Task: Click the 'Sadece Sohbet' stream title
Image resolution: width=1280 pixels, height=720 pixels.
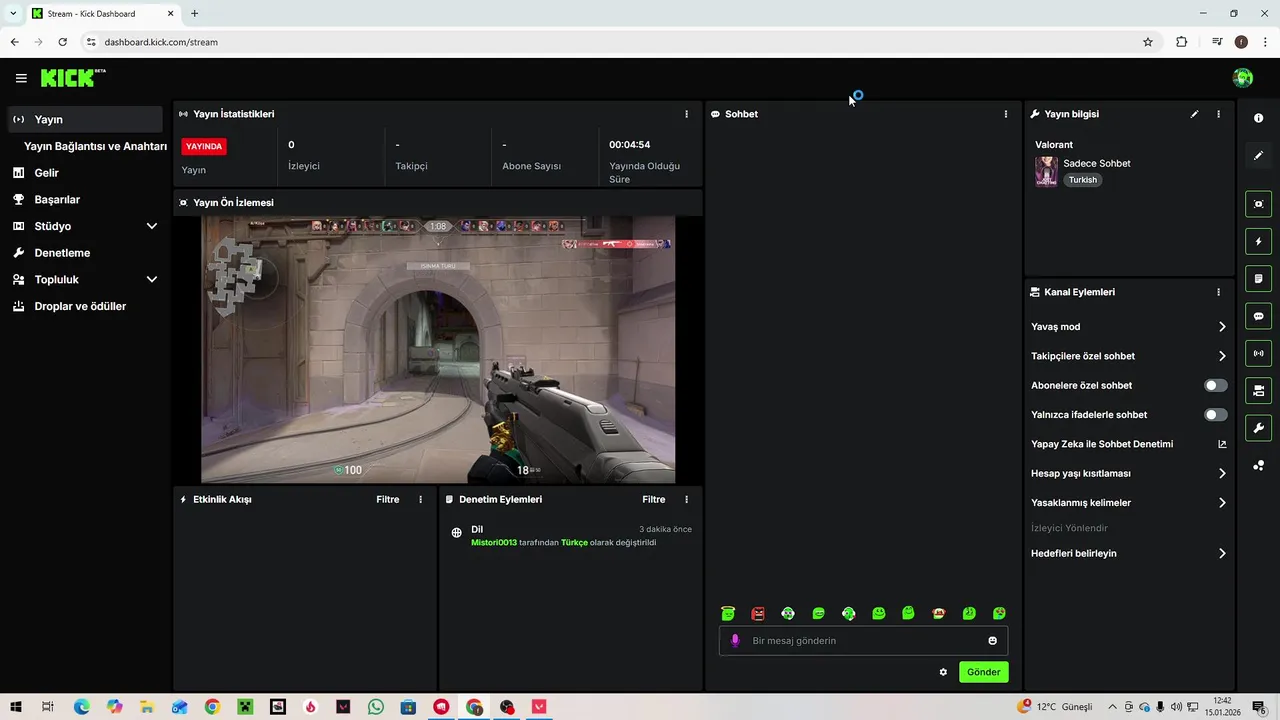Action: [x=1097, y=163]
